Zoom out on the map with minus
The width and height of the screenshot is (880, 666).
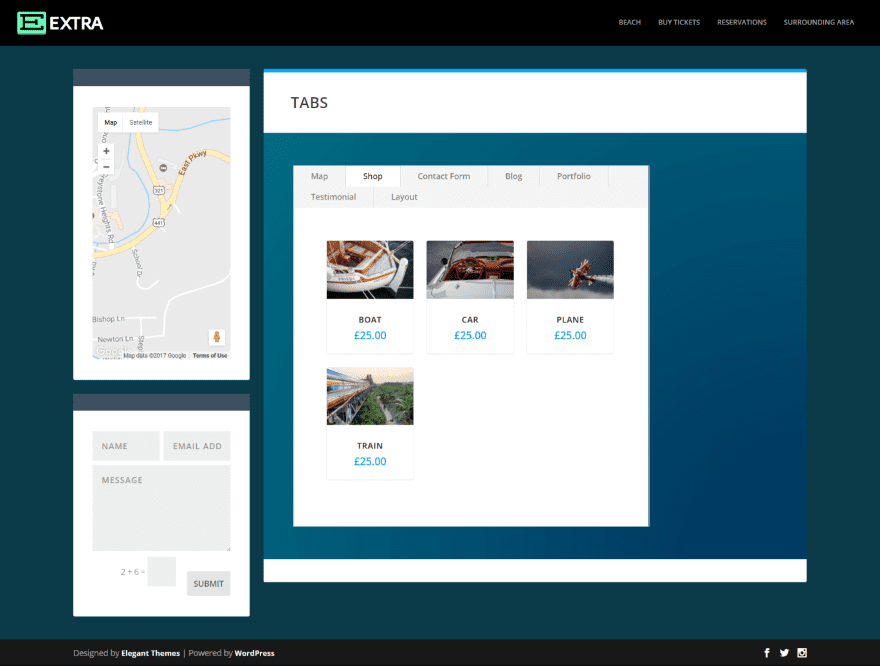tap(106, 167)
